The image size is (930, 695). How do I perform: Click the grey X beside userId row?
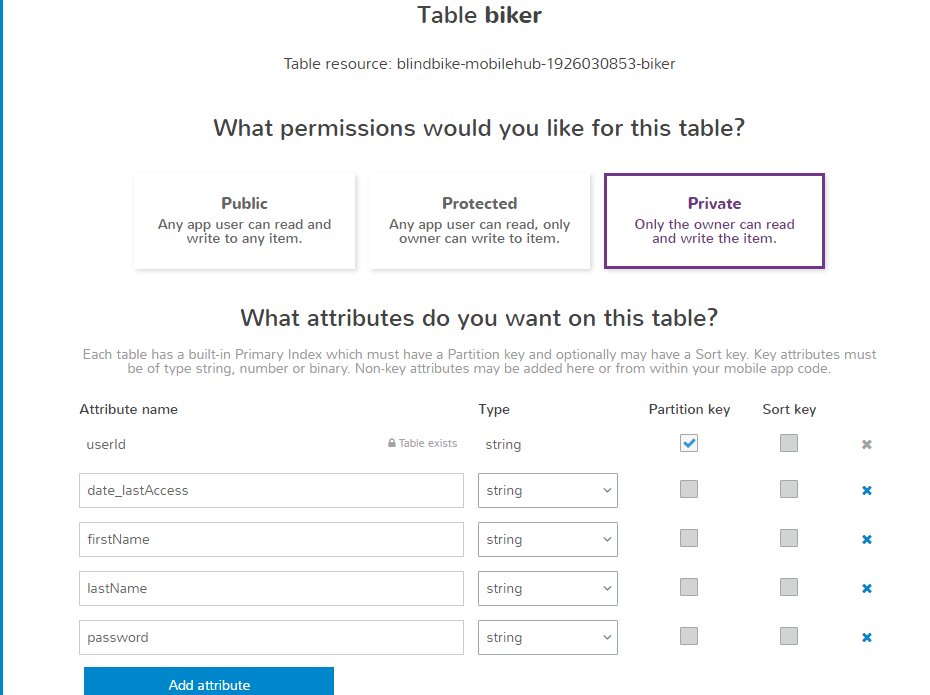(867, 444)
